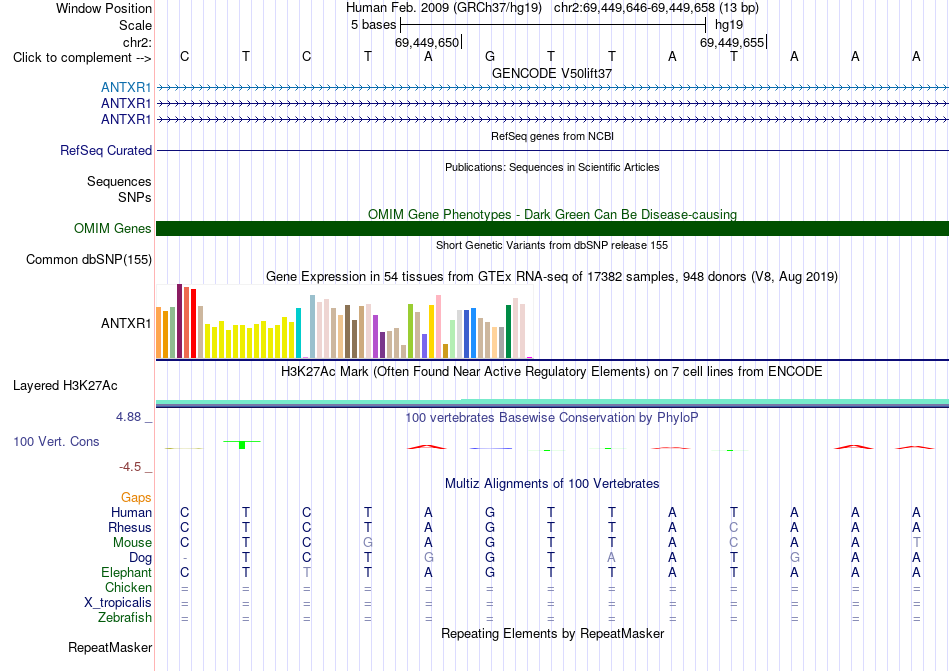This screenshot has height=671, width=950.
Task: Click the grey A in Dog row
Action: (x=612, y=557)
